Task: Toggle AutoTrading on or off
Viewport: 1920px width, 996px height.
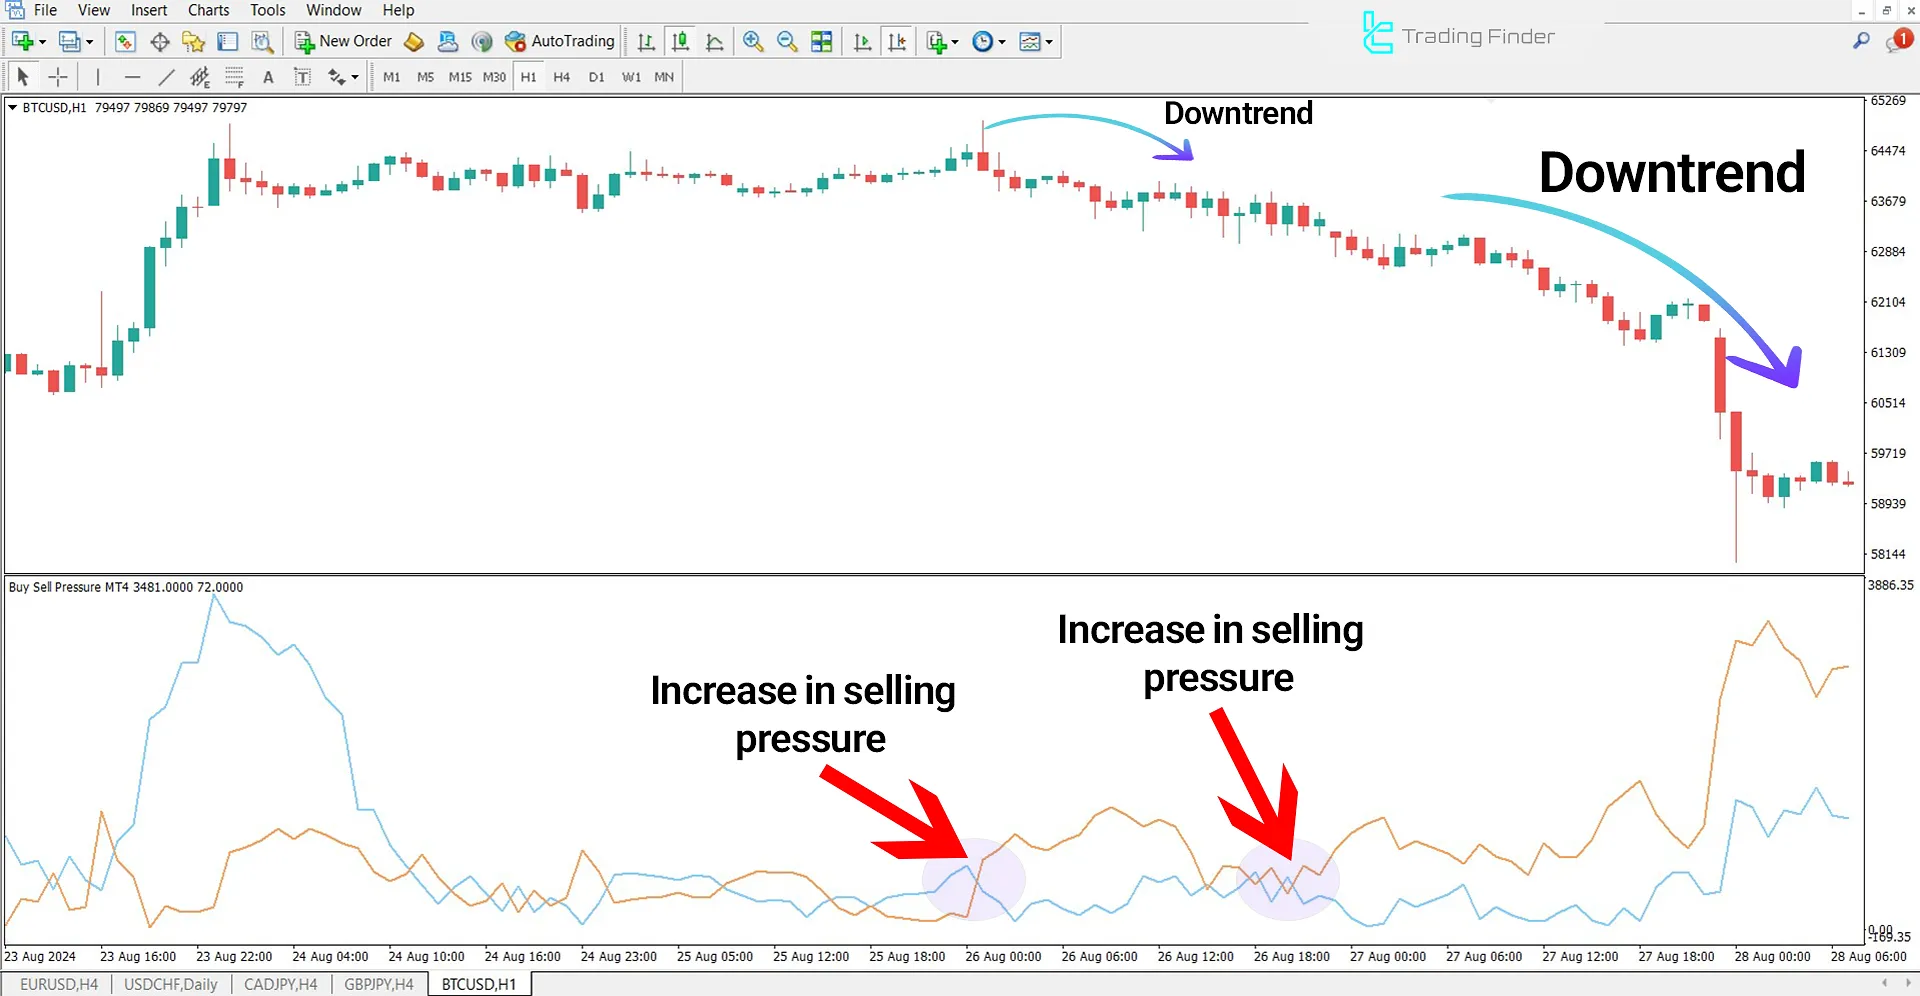Action: click(x=560, y=41)
